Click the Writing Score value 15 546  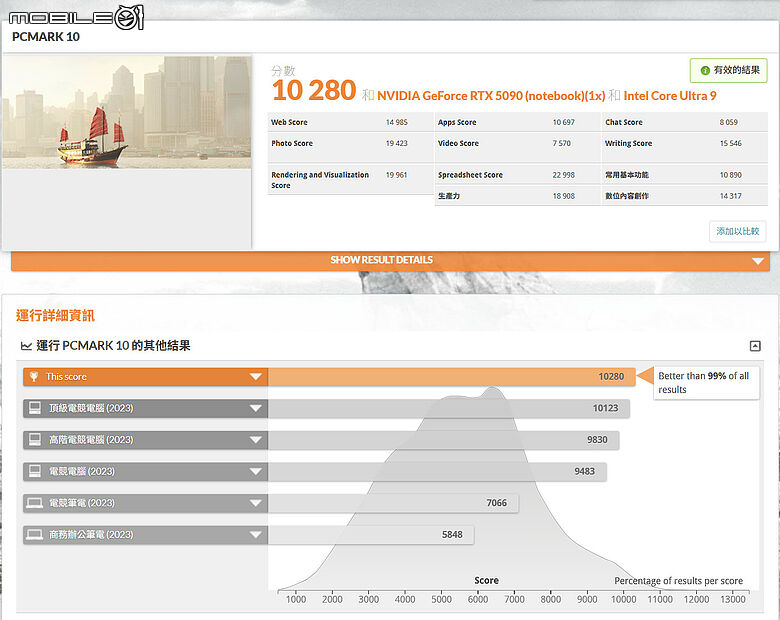[x=731, y=143]
